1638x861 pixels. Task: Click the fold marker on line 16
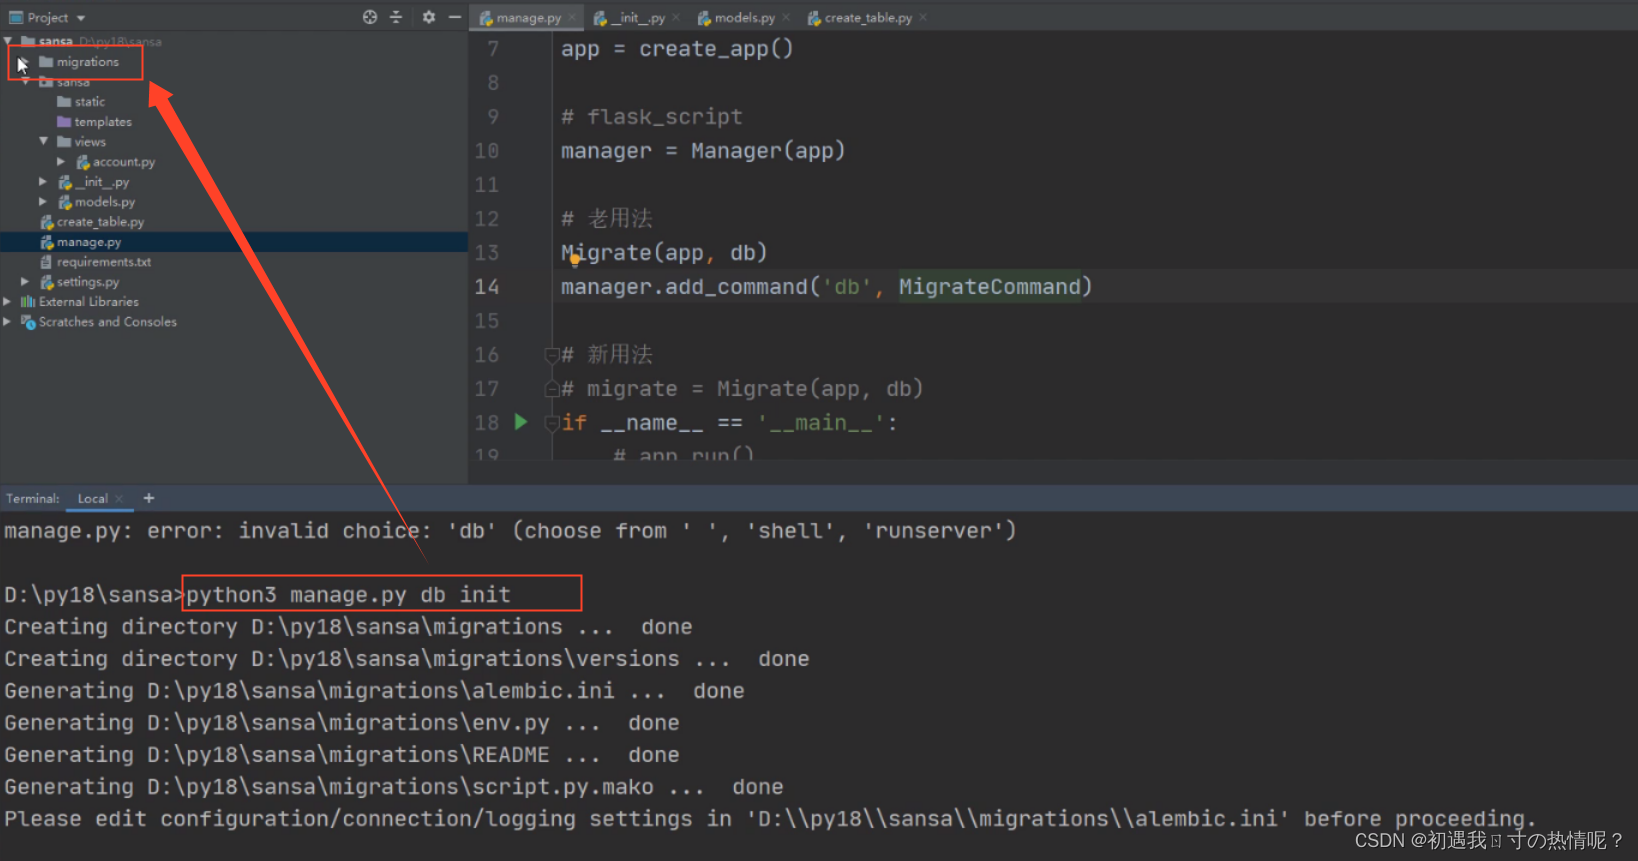pyautogui.click(x=551, y=355)
